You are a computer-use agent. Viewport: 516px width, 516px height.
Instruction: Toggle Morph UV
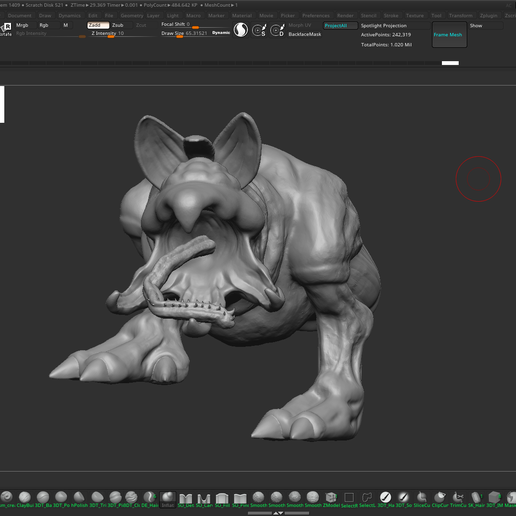(x=300, y=25)
